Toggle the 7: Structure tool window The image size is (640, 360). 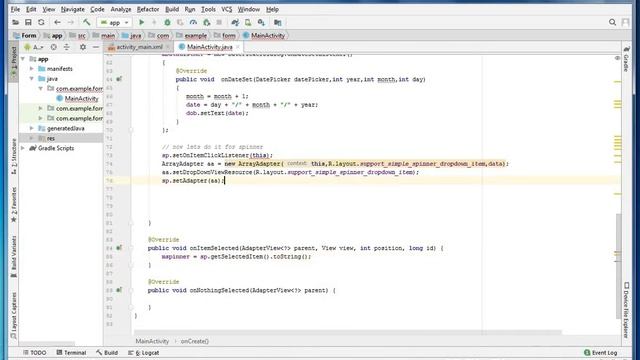point(13,156)
